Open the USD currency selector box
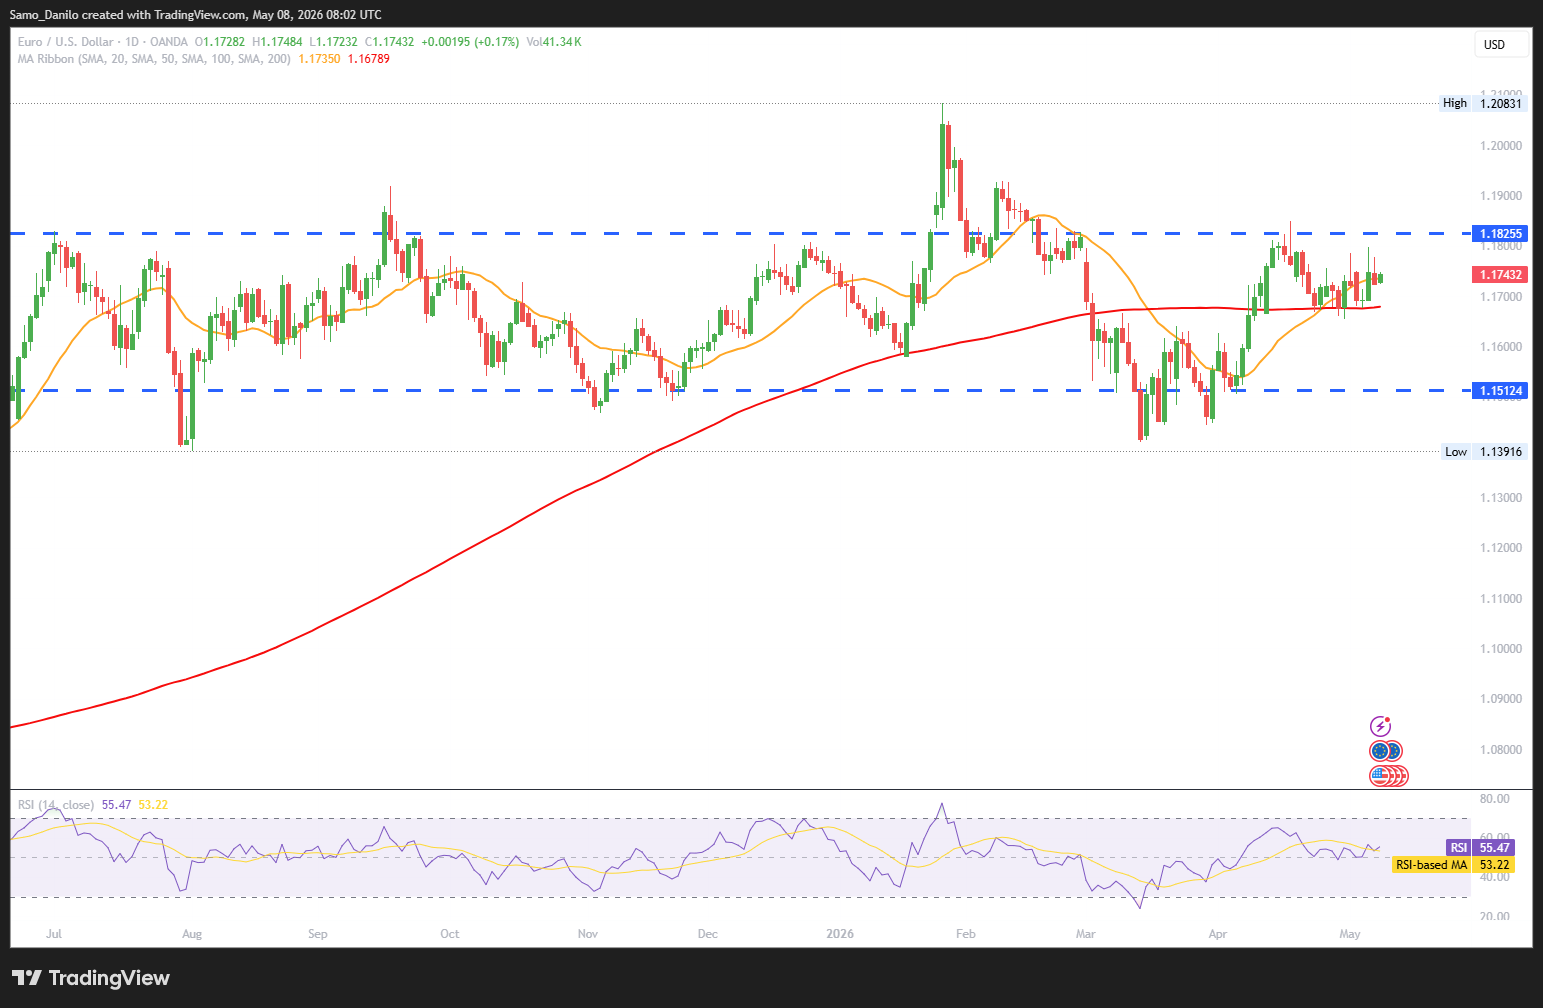The height and width of the screenshot is (1008, 1543). tap(1502, 44)
